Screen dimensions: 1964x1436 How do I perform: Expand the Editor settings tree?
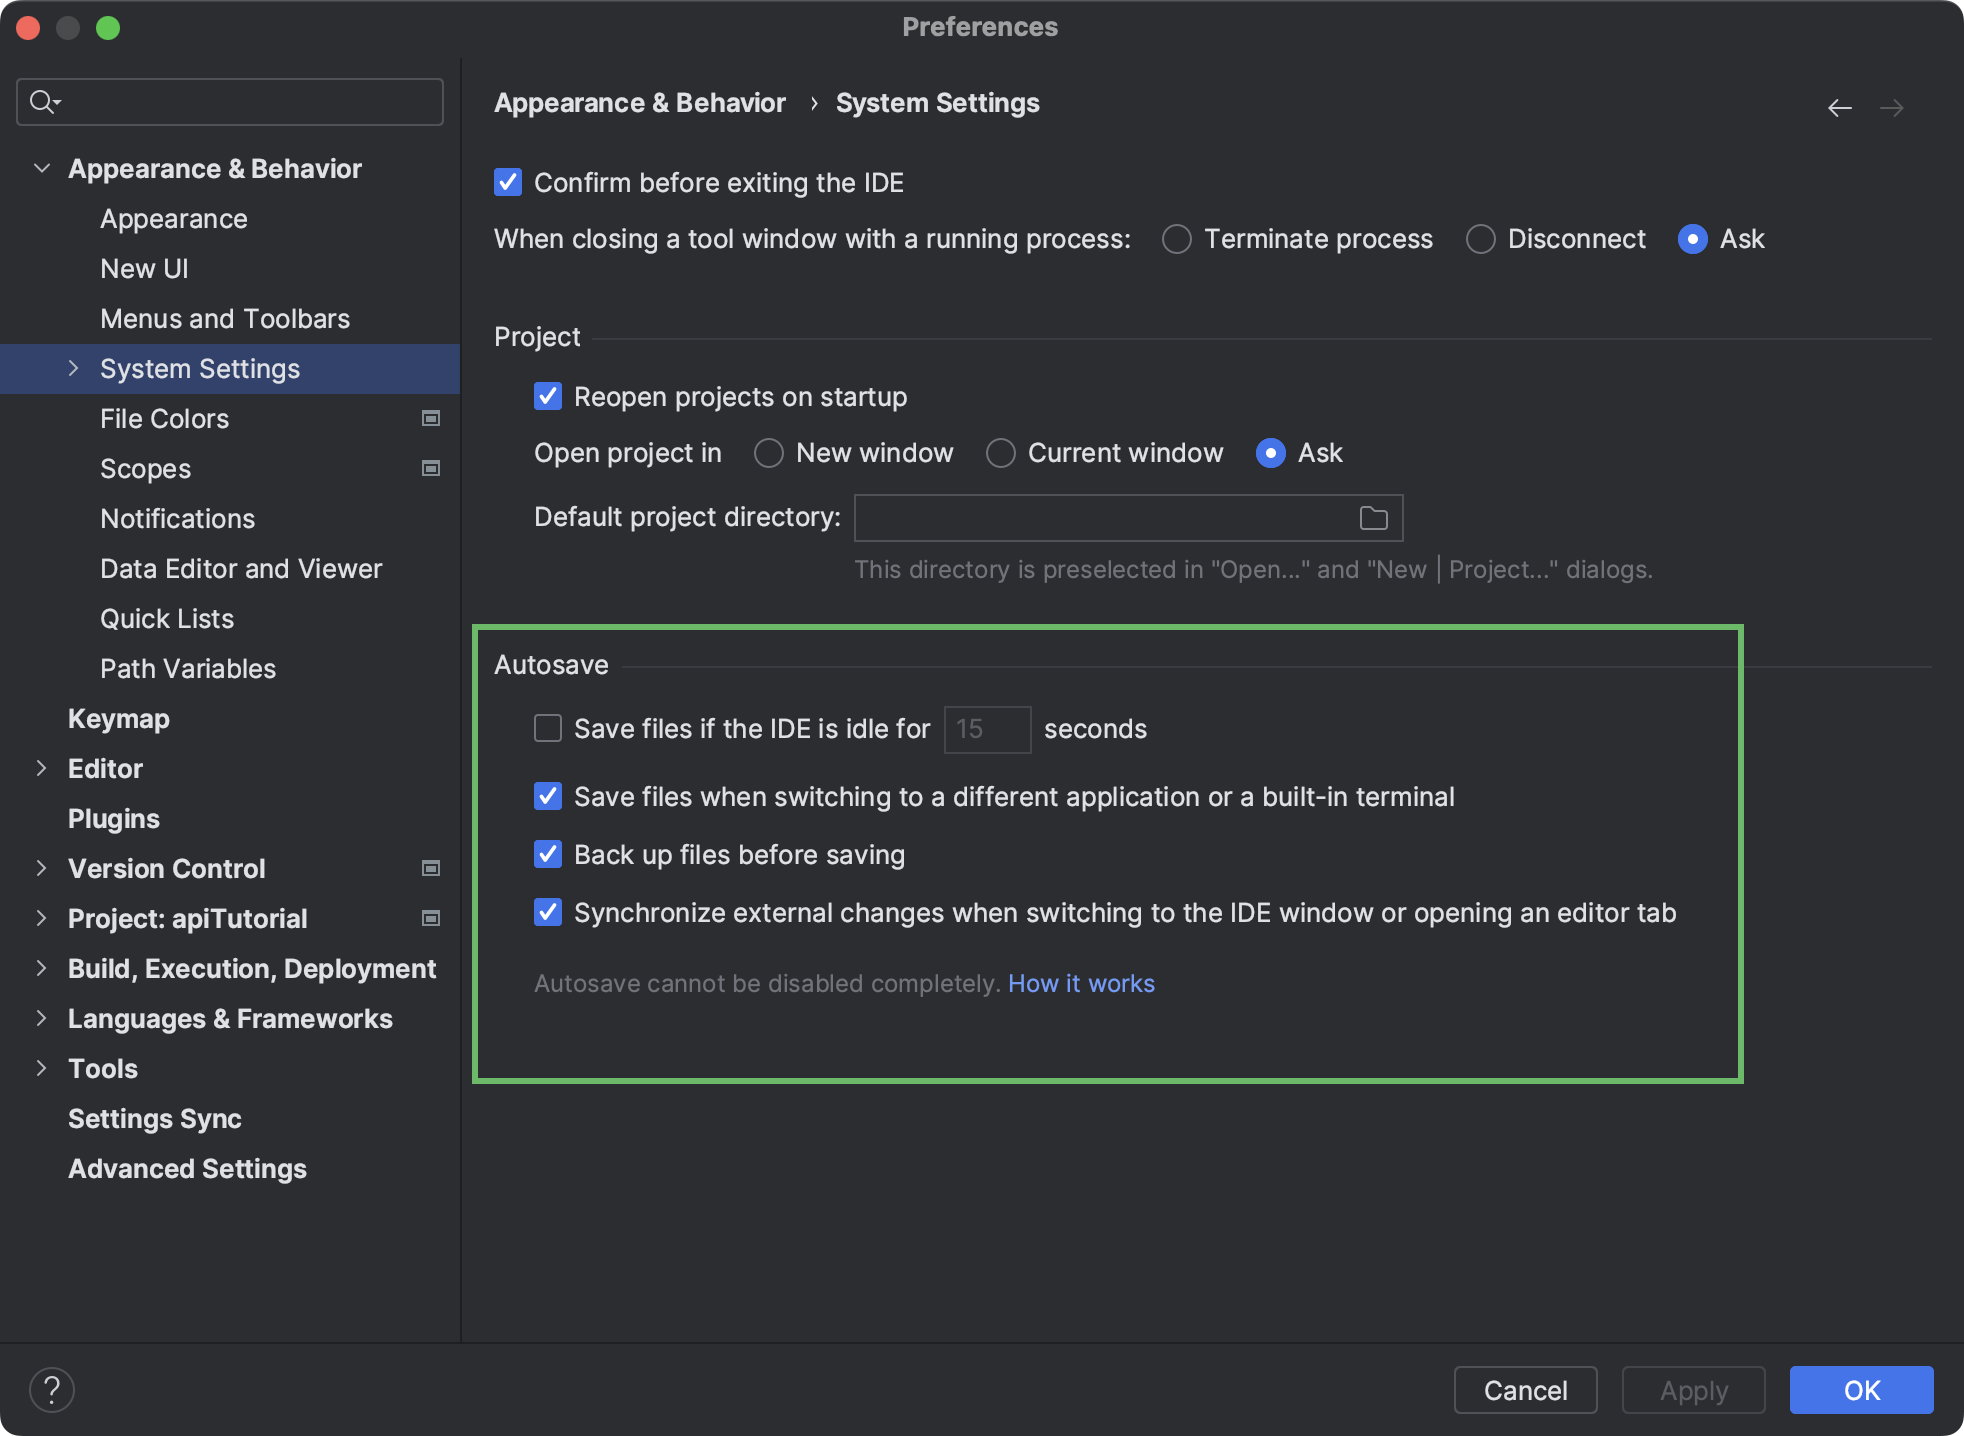41,768
